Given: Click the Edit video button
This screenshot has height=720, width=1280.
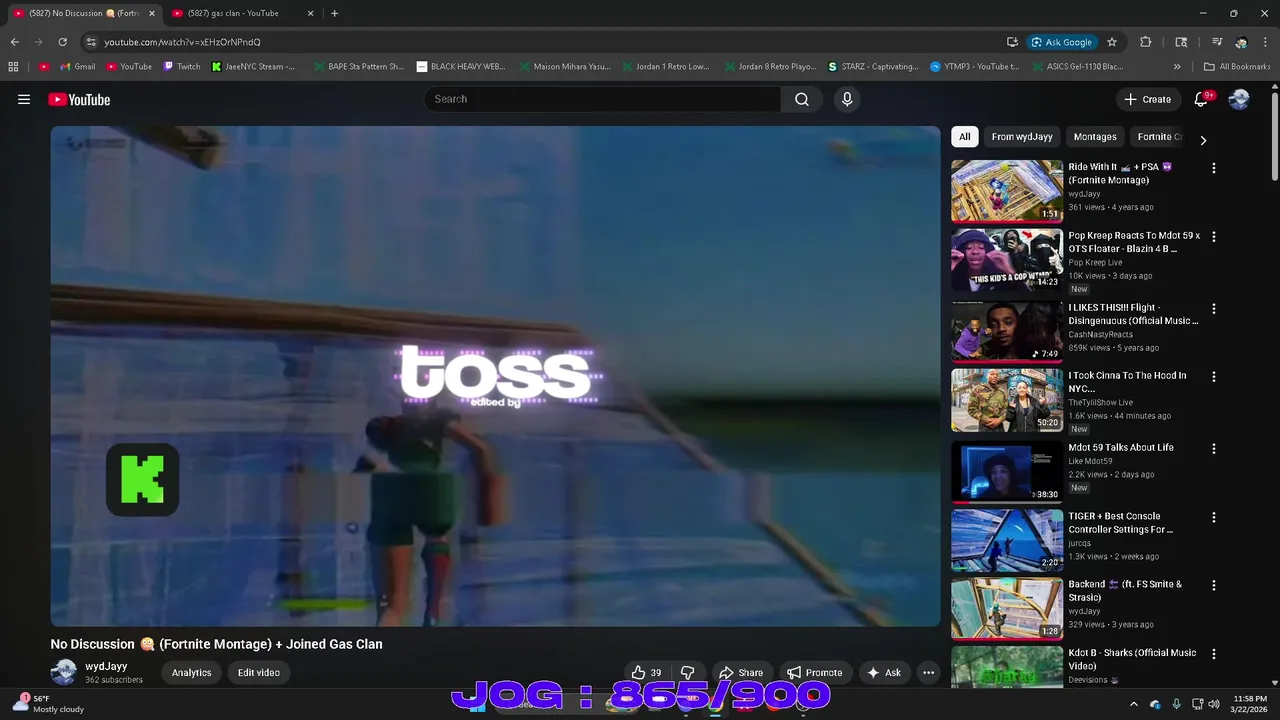Looking at the screenshot, I should pos(258,673).
